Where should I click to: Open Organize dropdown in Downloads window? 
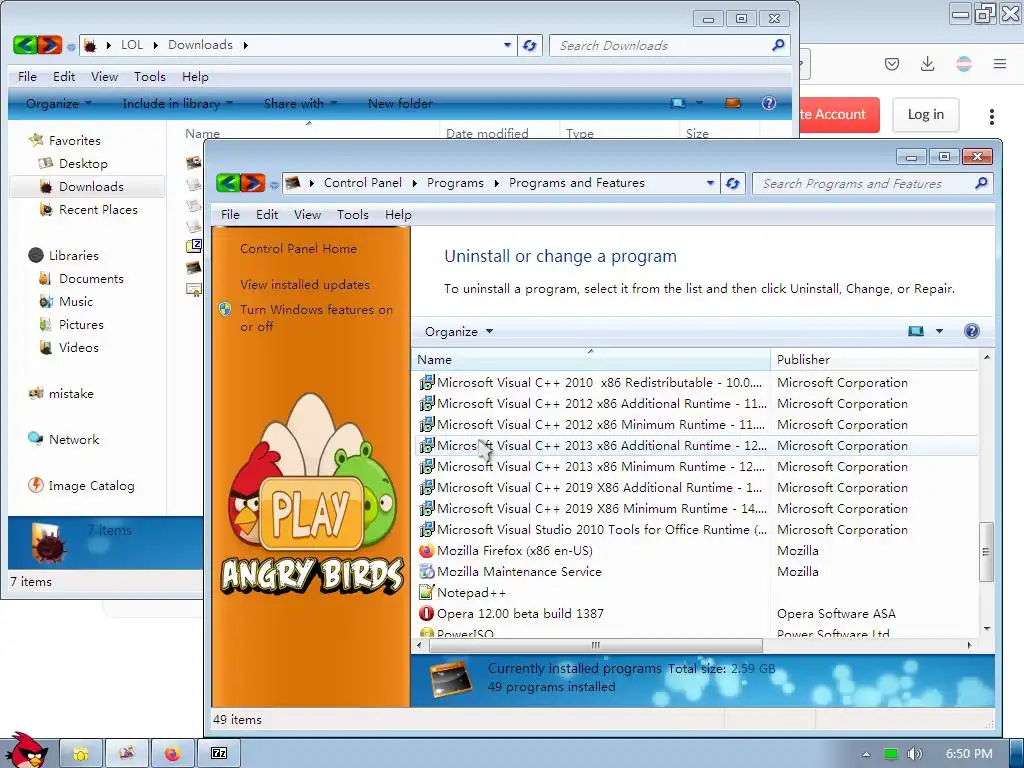(x=59, y=103)
